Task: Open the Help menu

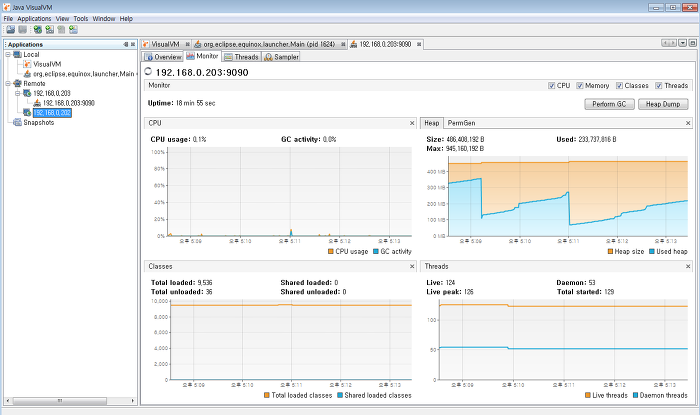Action: [x=126, y=19]
